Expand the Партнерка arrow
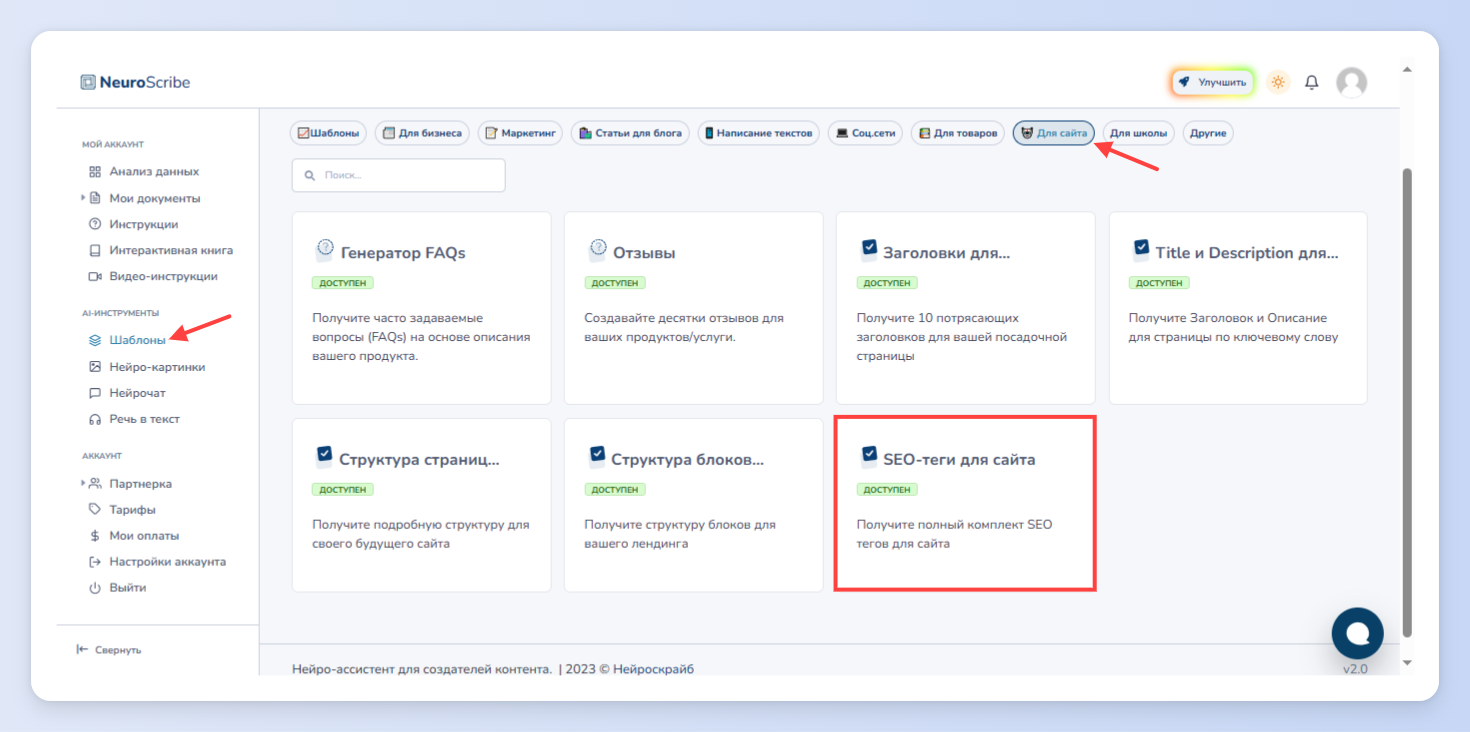The width and height of the screenshot is (1470, 732). [83, 483]
